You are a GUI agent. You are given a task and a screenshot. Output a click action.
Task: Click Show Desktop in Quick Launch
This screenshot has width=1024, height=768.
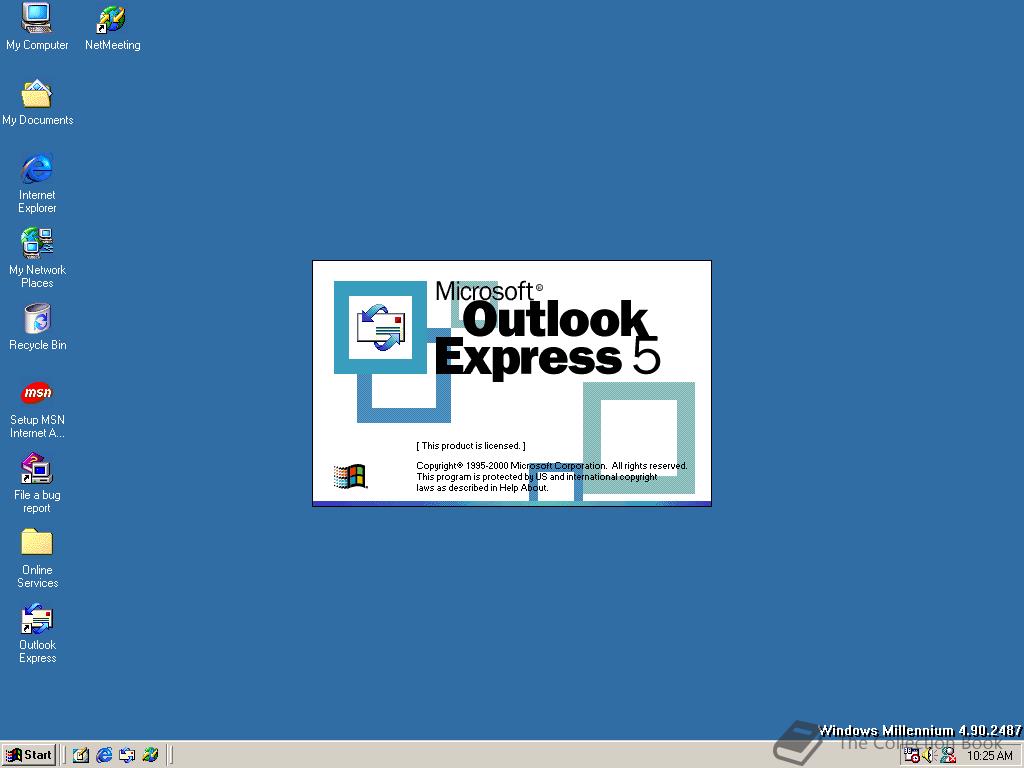click(81, 755)
